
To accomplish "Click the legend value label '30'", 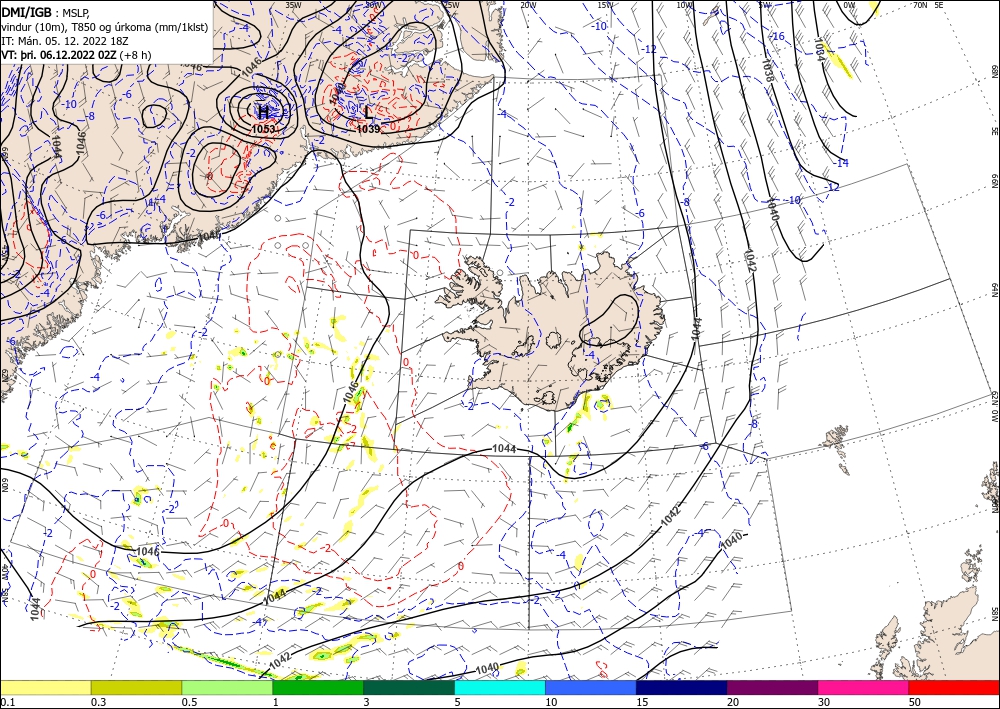I will pos(824,702).
